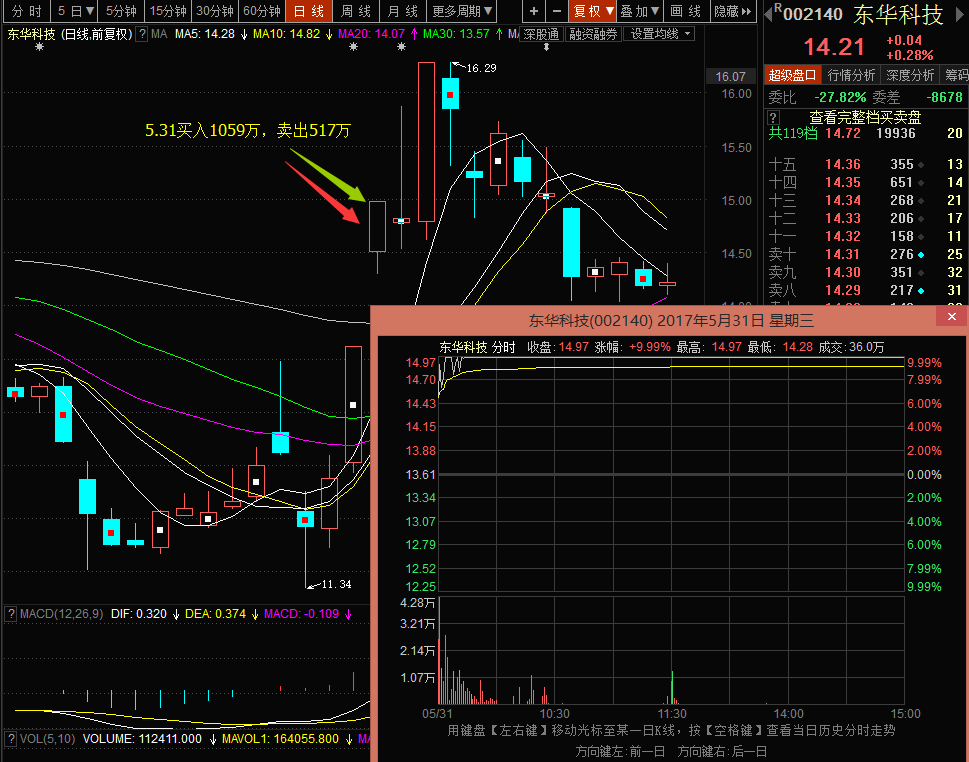Switch to 周线 weekly period
The image size is (969, 762).
356,11
